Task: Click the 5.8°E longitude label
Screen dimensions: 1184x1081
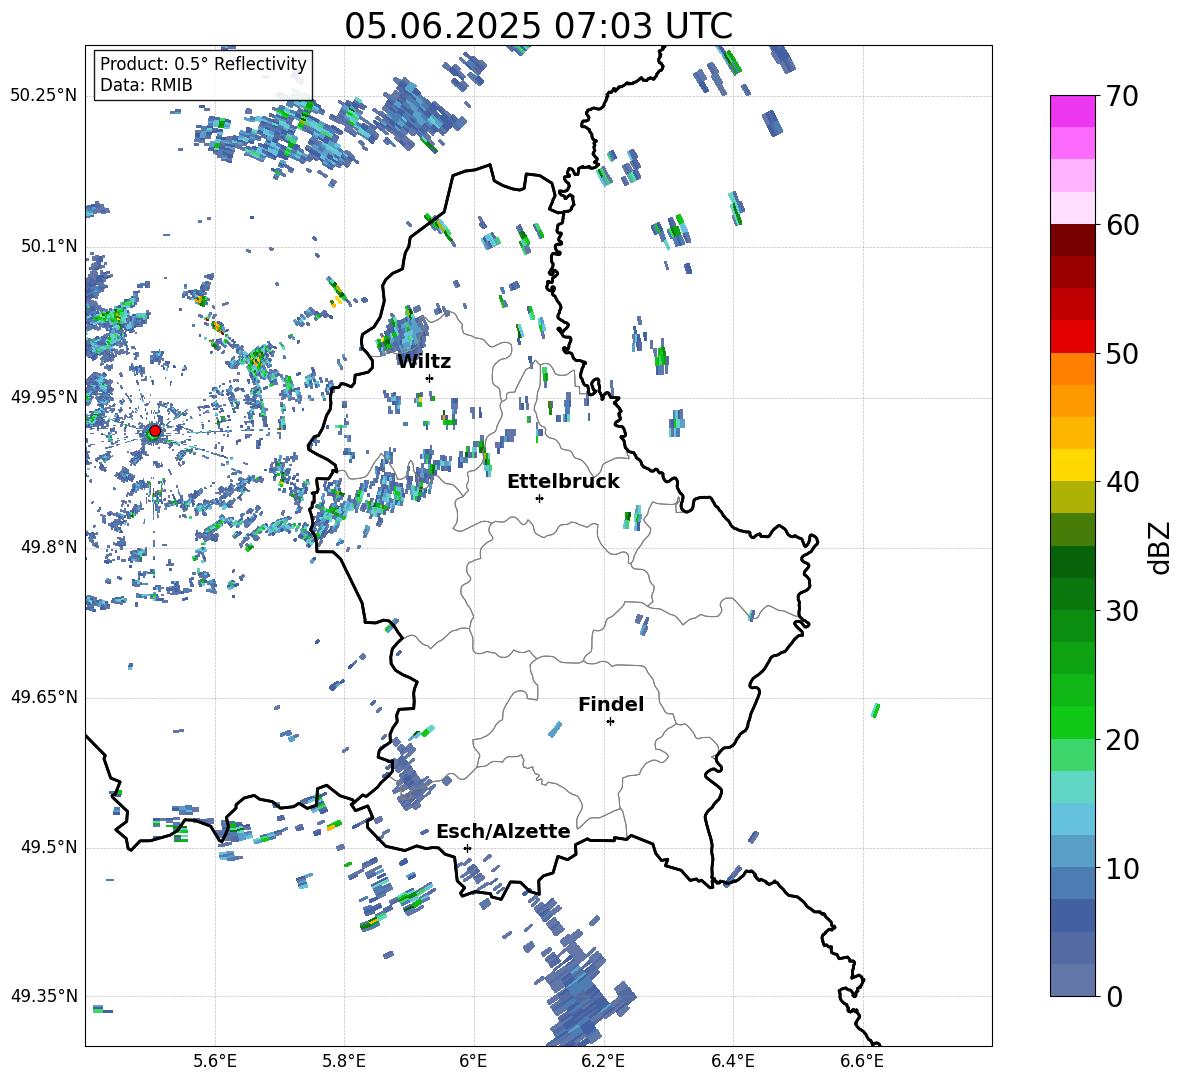Action: tap(344, 1061)
